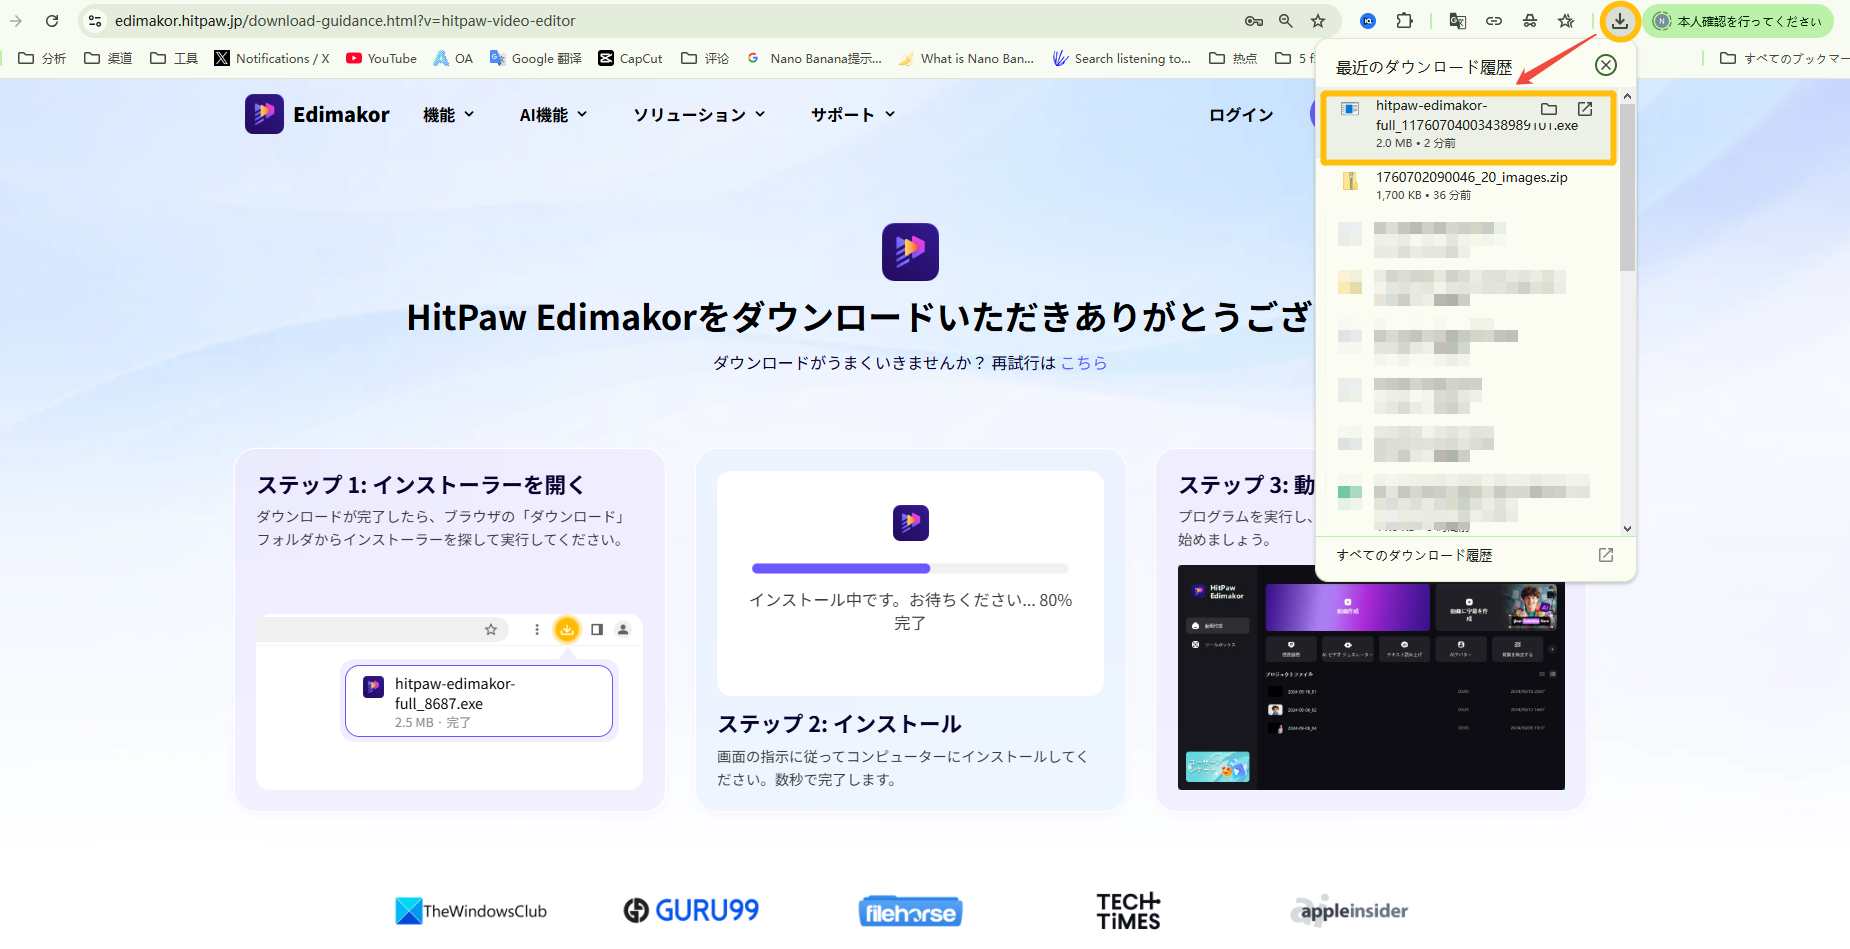Click the blue IQ extension icon
Image resolution: width=1850 pixels, height=949 pixels.
[1367, 20]
